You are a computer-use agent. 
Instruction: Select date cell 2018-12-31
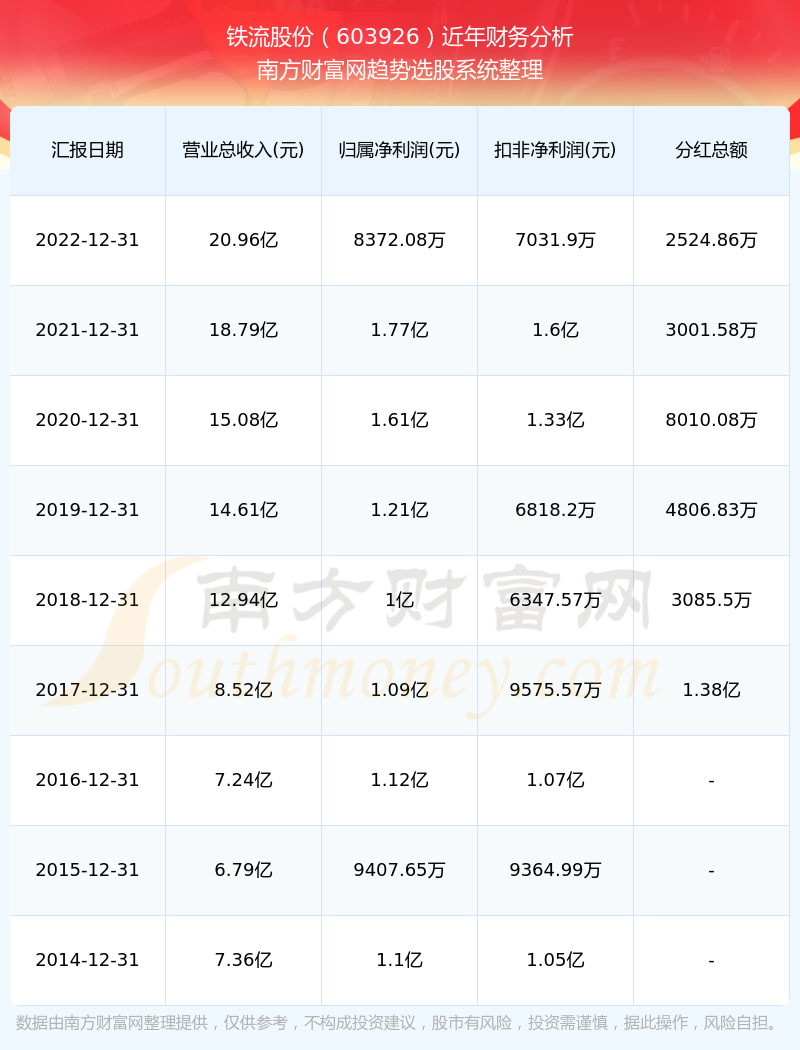point(88,600)
